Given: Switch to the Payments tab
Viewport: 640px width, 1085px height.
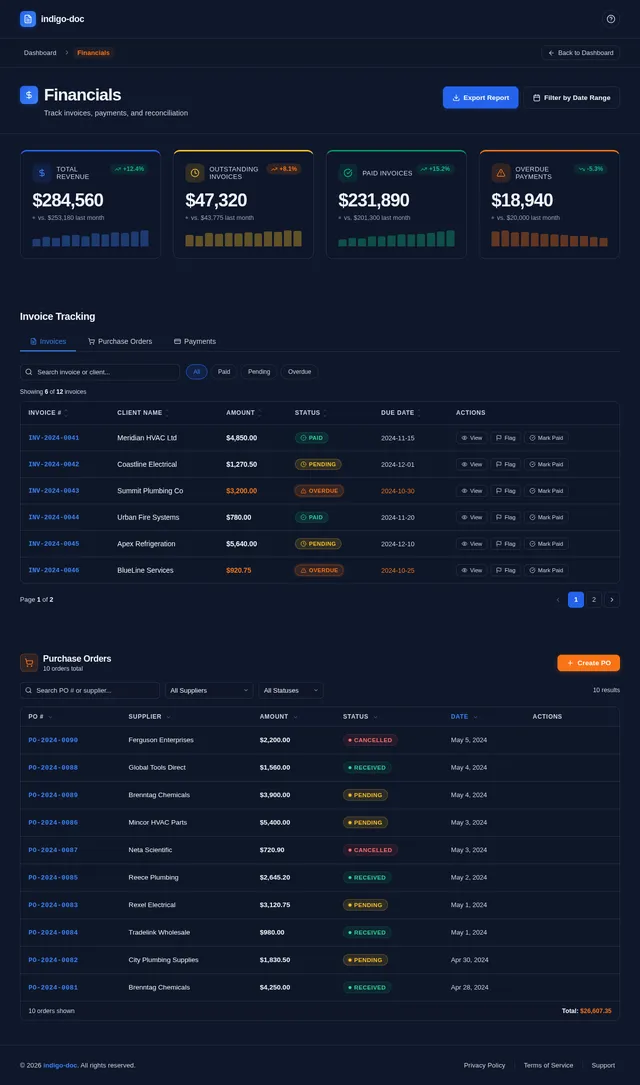Looking at the screenshot, I should click(x=194, y=341).
